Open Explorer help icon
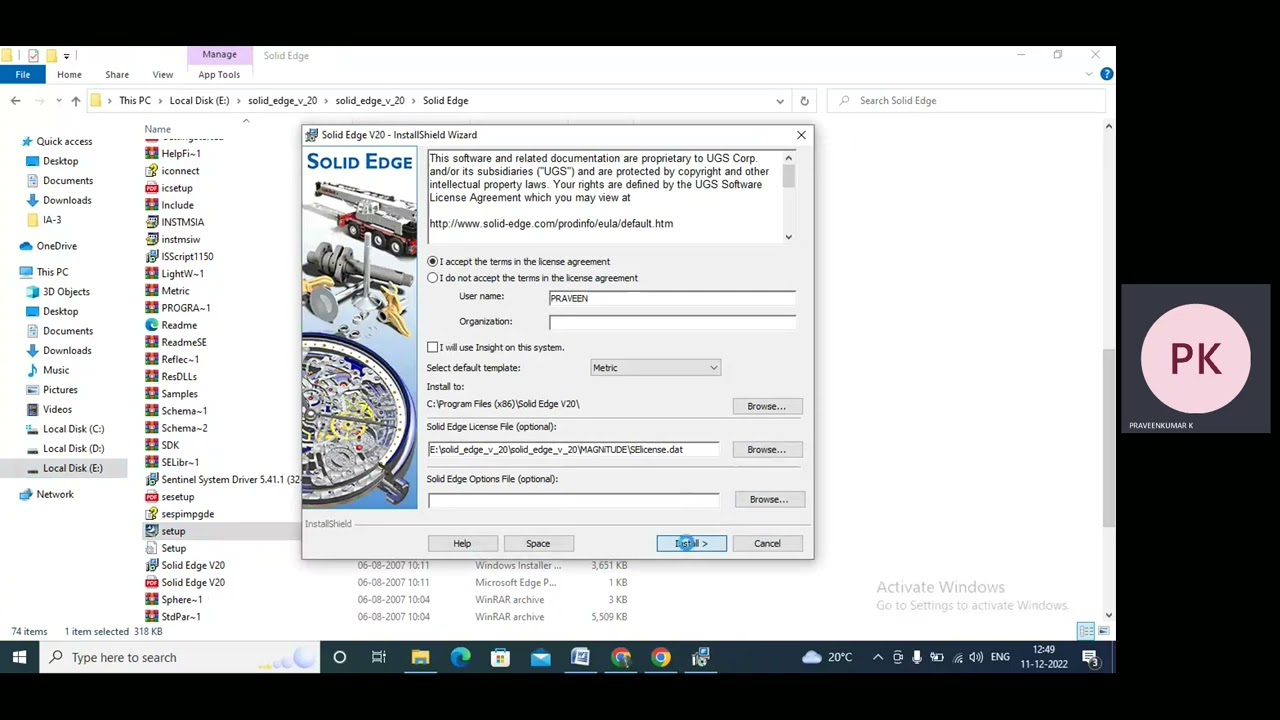 pyautogui.click(x=1107, y=74)
